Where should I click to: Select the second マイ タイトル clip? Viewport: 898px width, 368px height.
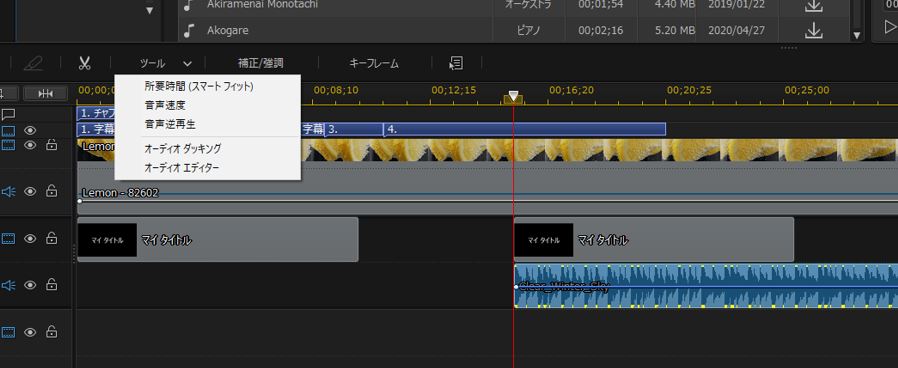click(653, 239)
